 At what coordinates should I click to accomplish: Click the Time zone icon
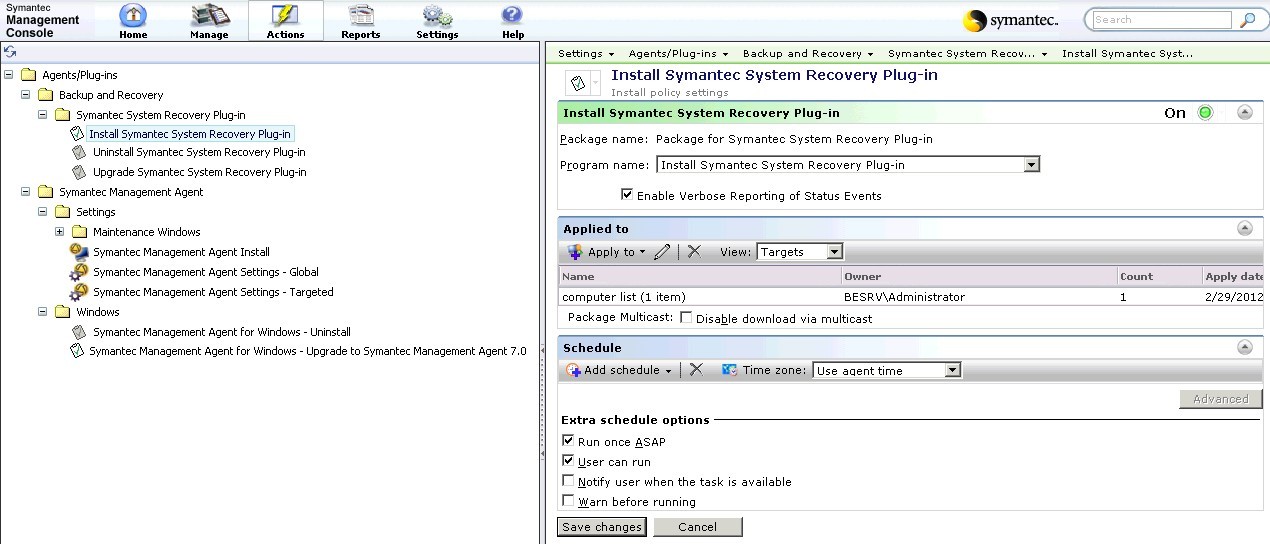(x=730, y=370)
